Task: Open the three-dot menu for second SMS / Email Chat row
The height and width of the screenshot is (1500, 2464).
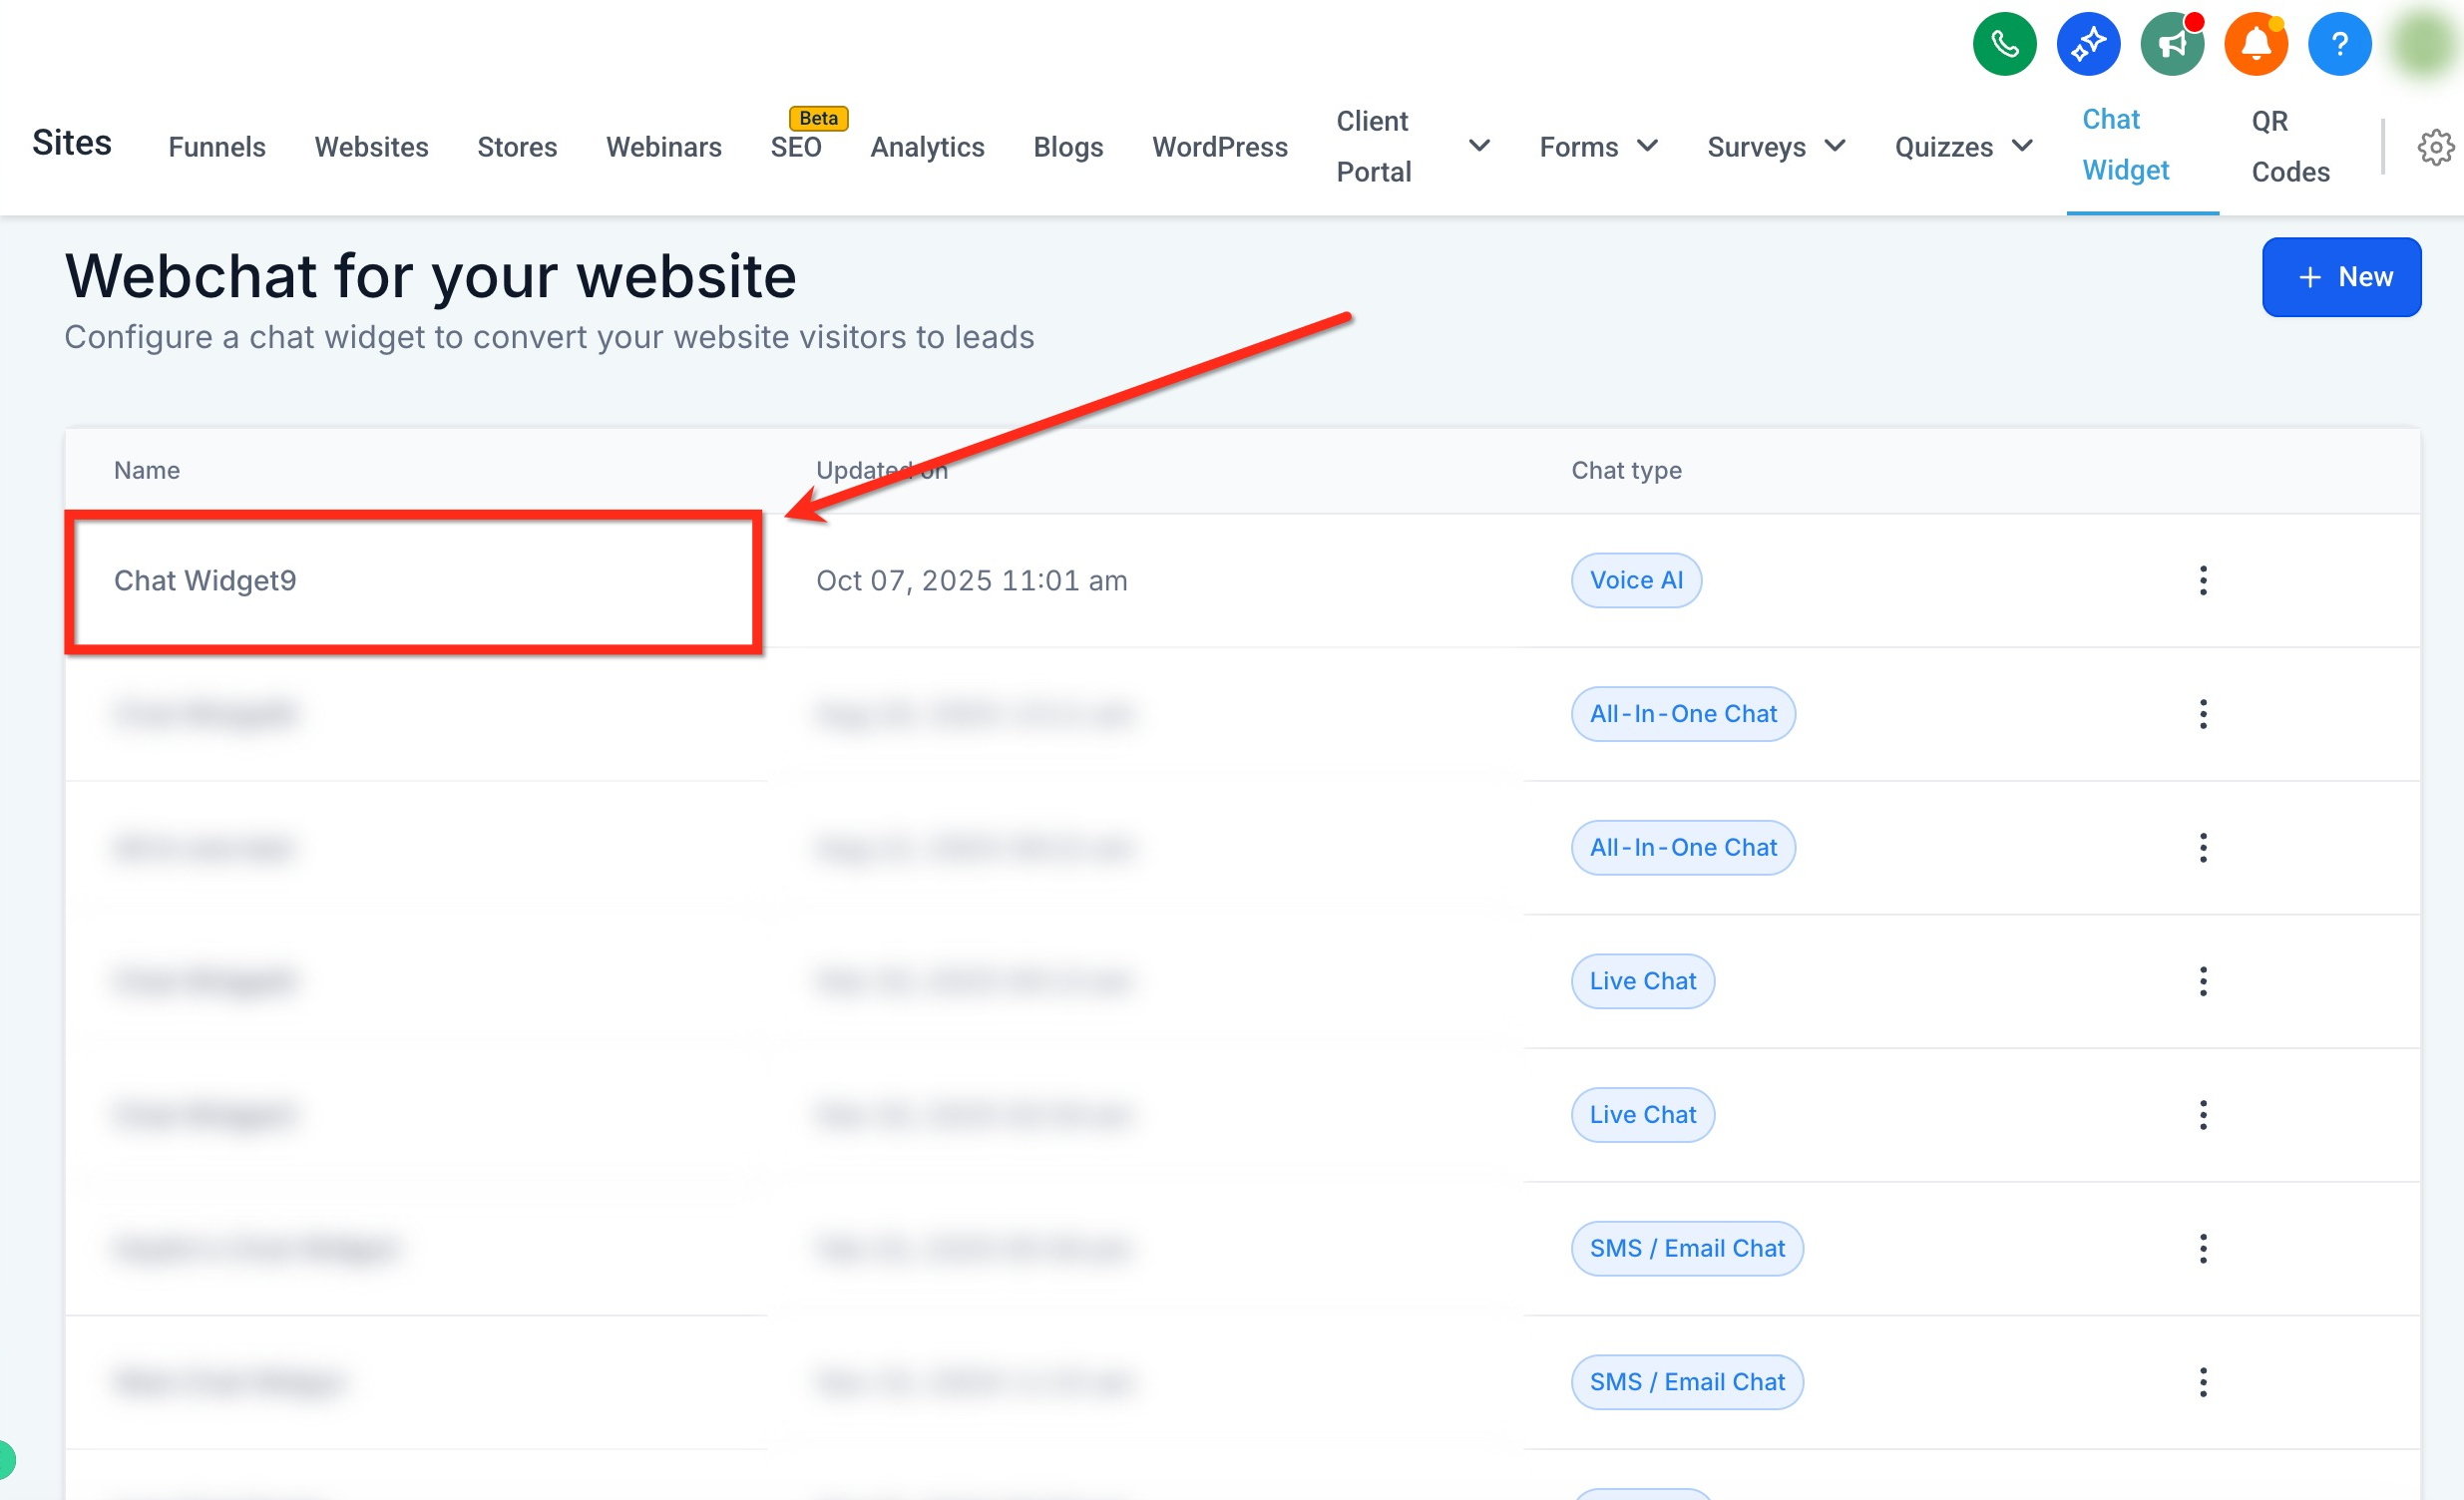Action: click(2203, 1382)
